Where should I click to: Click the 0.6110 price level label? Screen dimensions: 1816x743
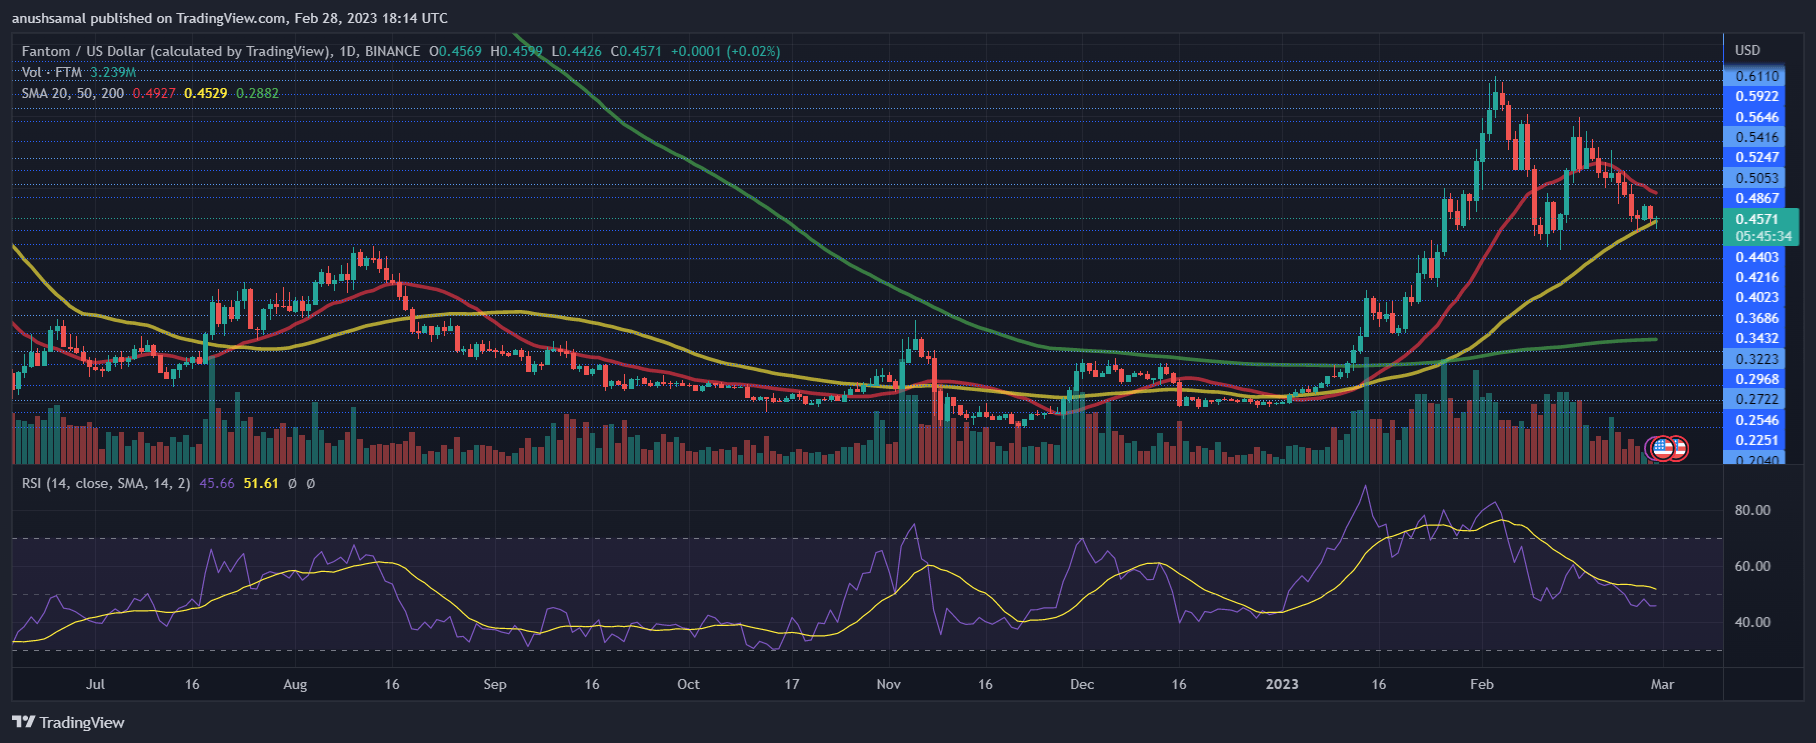[x=1757, y=76]
